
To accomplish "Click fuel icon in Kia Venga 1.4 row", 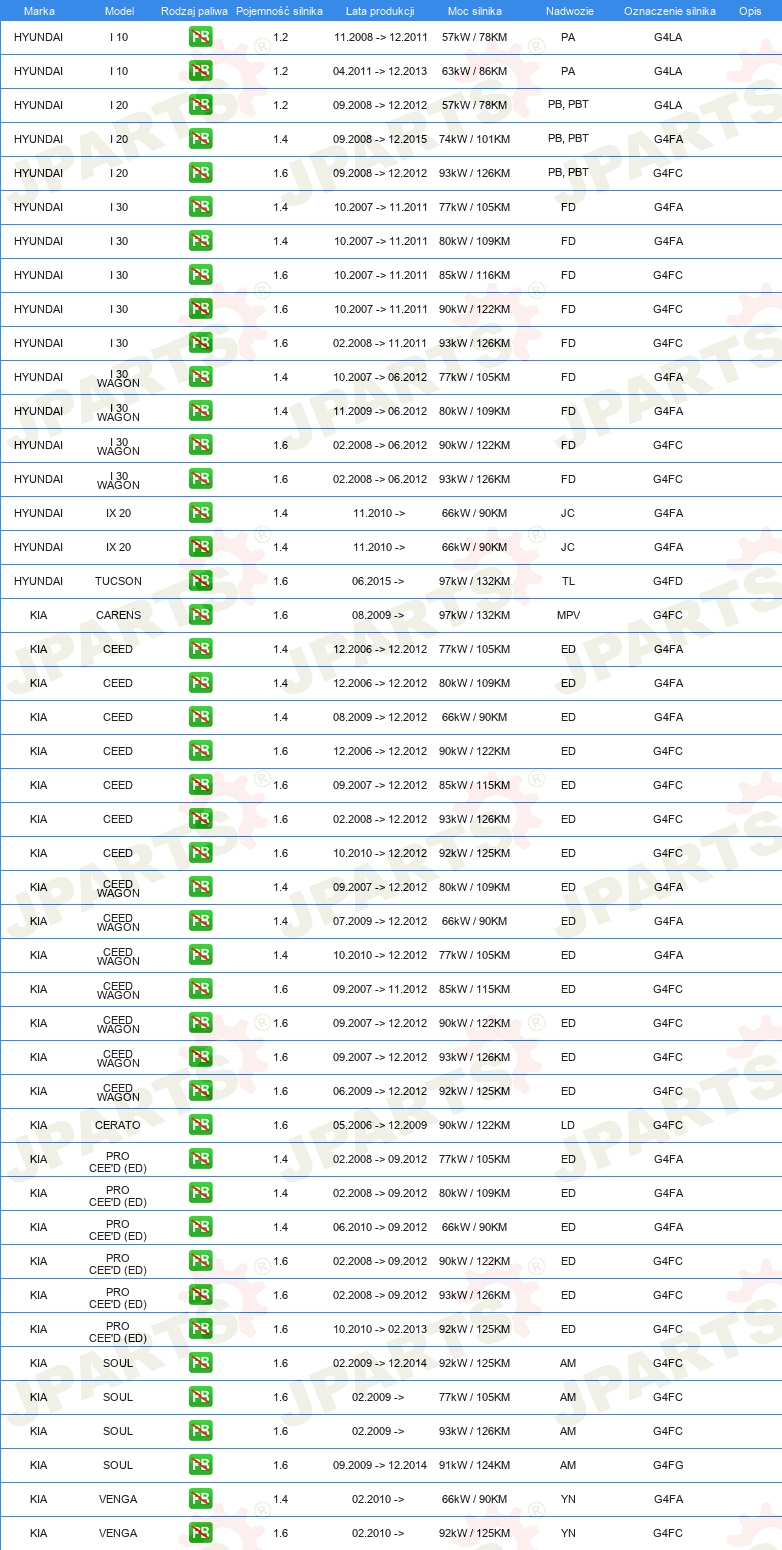I will (x=200, y=1499).
